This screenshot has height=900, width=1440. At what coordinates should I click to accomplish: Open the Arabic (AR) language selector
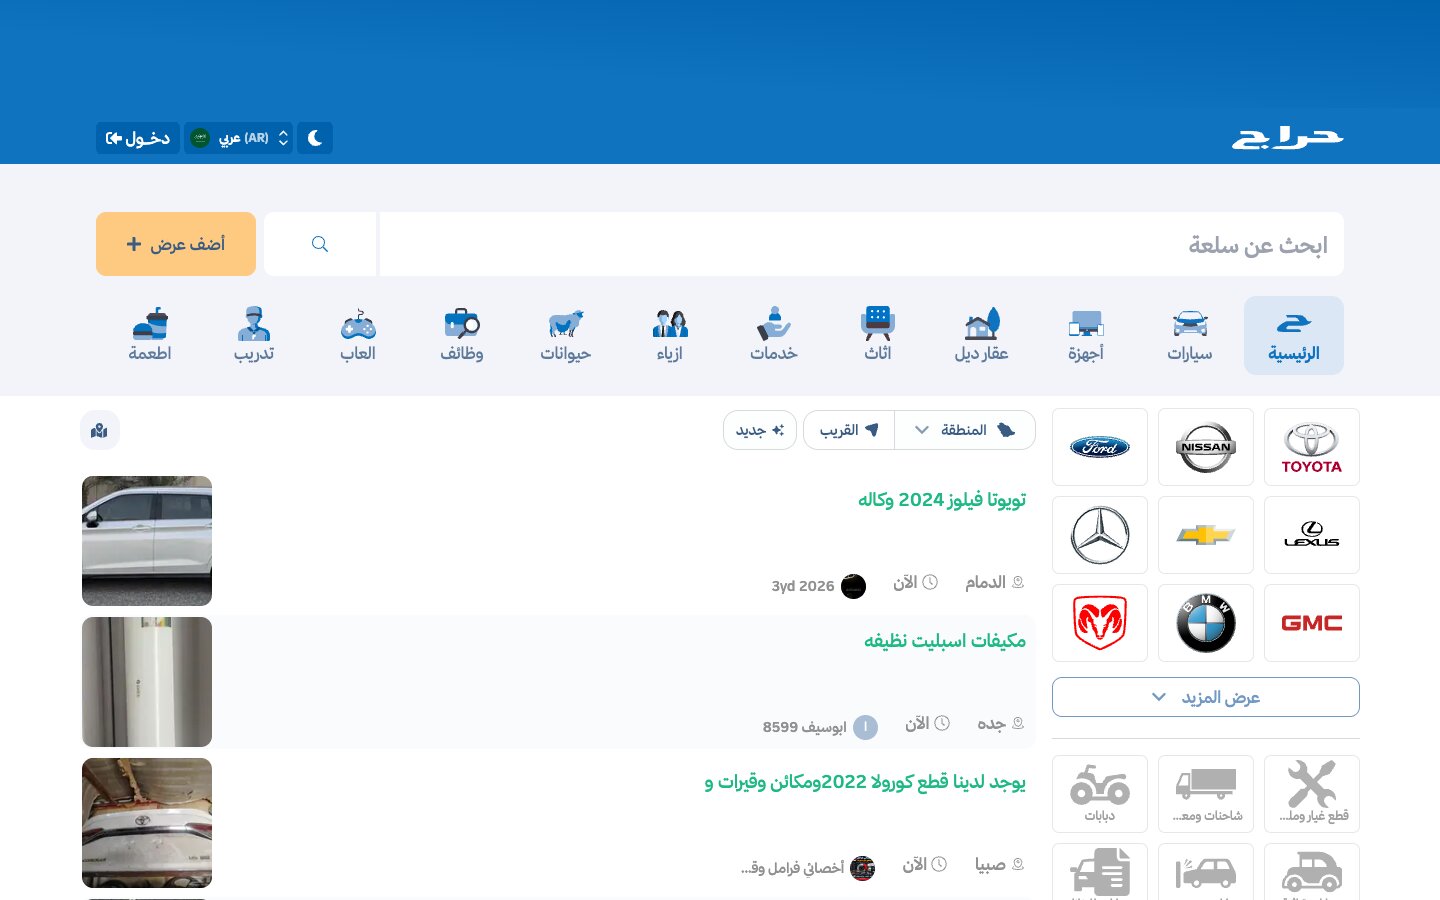(x=239, y=138)
